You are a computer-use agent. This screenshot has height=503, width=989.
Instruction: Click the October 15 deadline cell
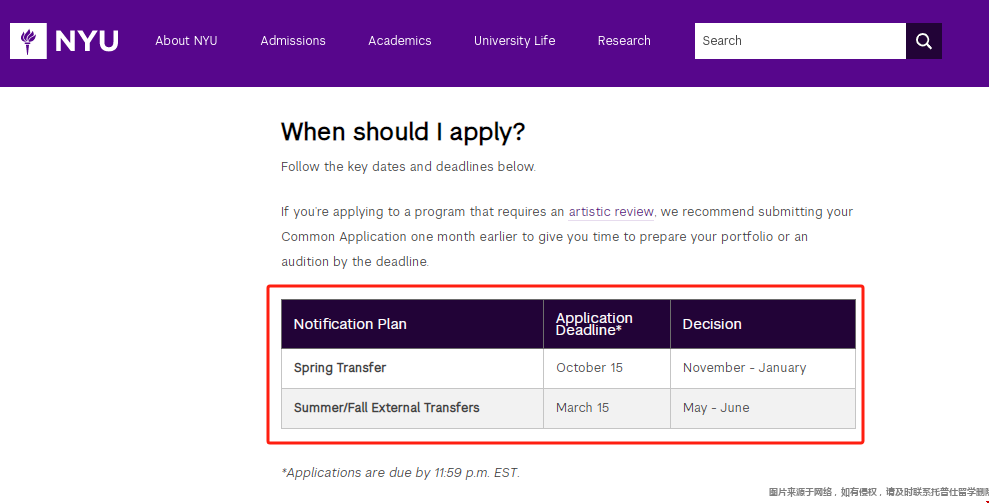tap(589, 368)
